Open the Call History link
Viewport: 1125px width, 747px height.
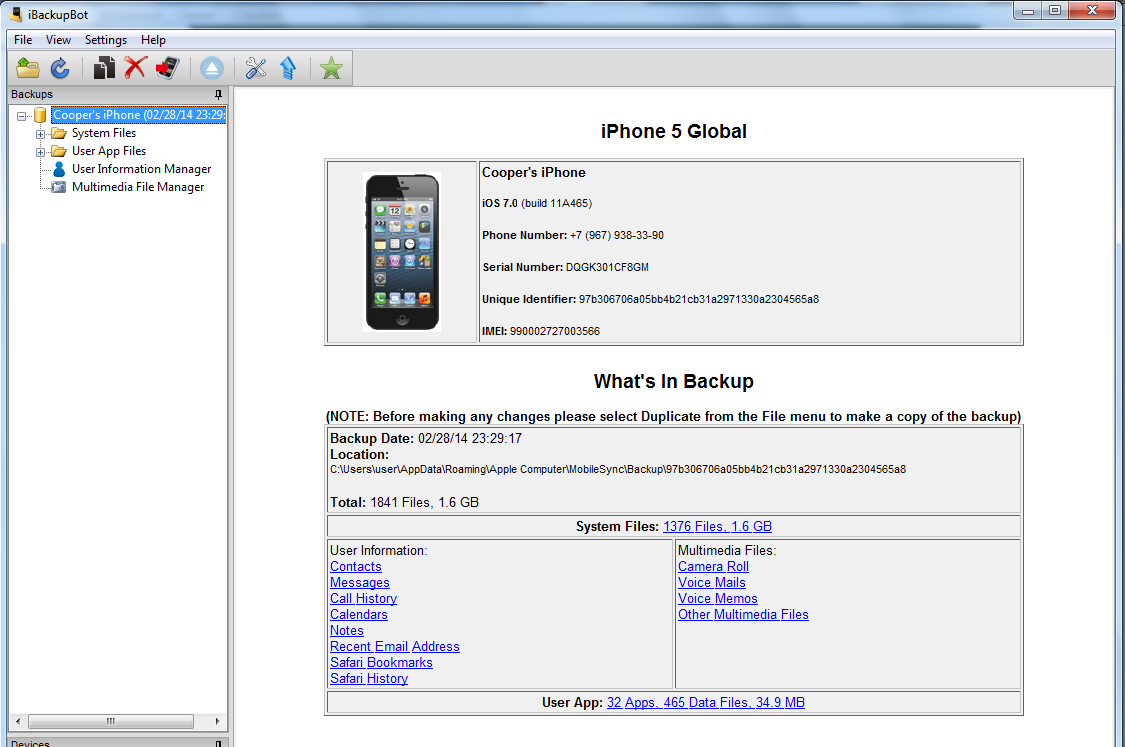point(363,598)
